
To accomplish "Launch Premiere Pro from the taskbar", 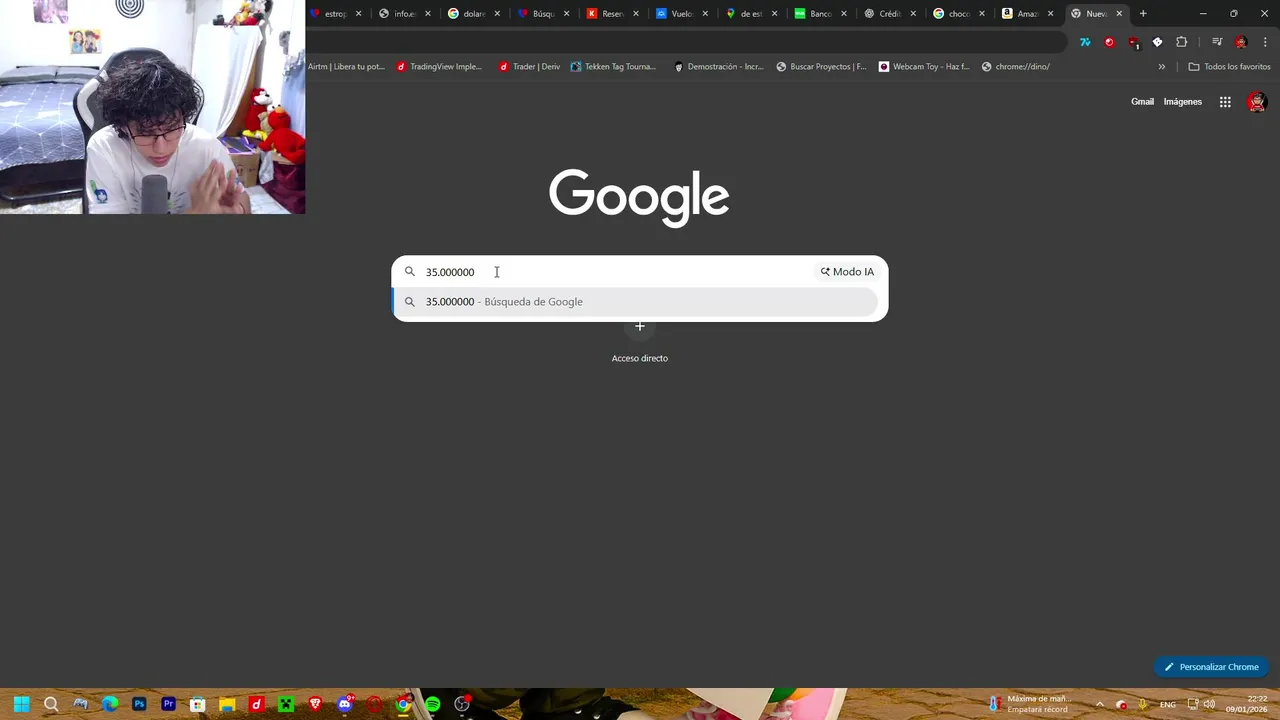I will (168, 704).
